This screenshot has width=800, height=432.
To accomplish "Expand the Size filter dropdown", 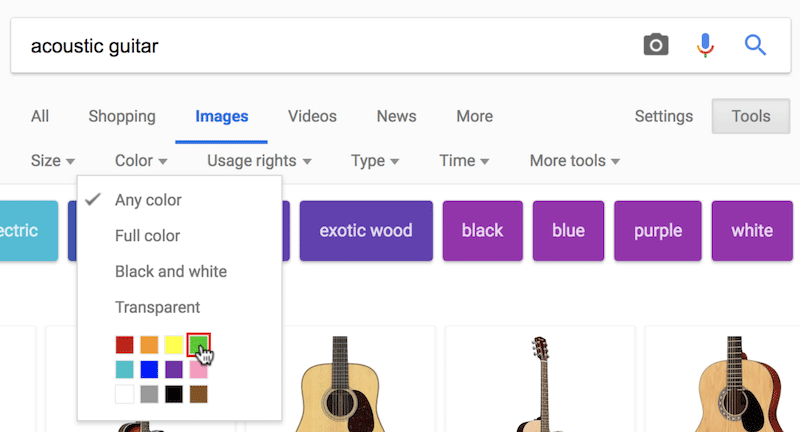I will click(x=53, y=161).
